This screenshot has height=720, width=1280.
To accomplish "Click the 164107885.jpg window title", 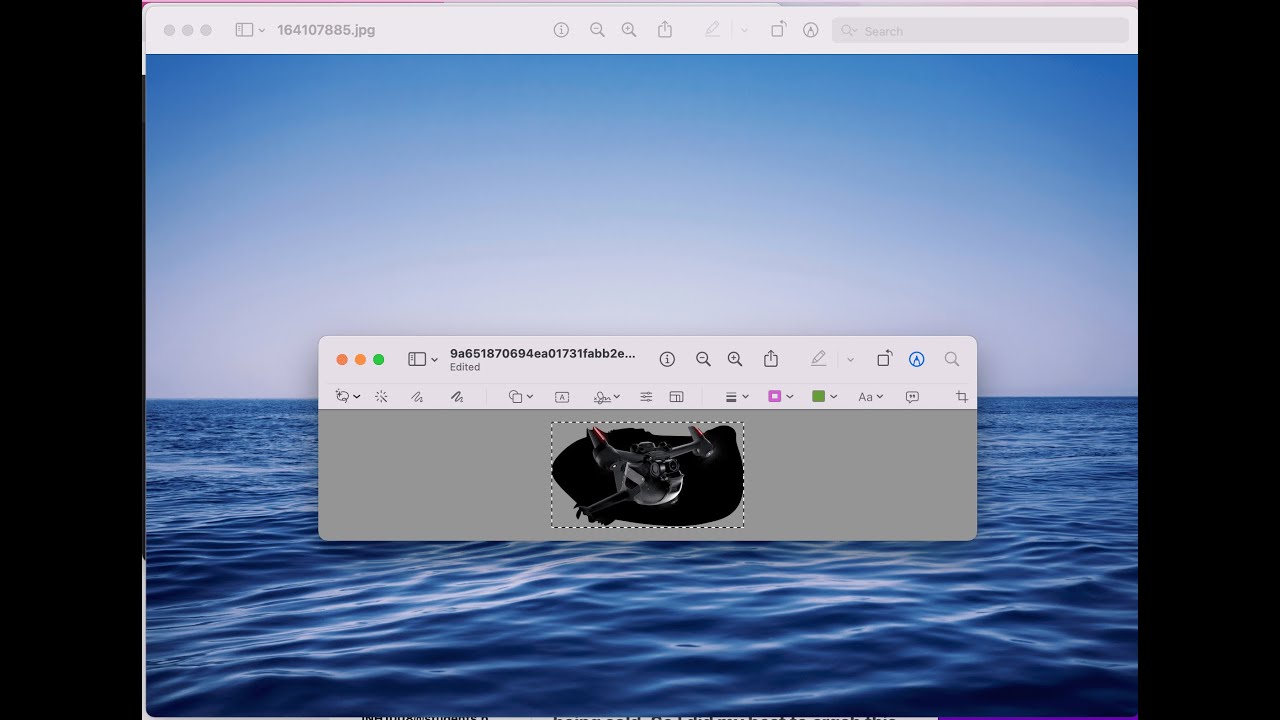I will pyautogui.click(x=326, y=30).
